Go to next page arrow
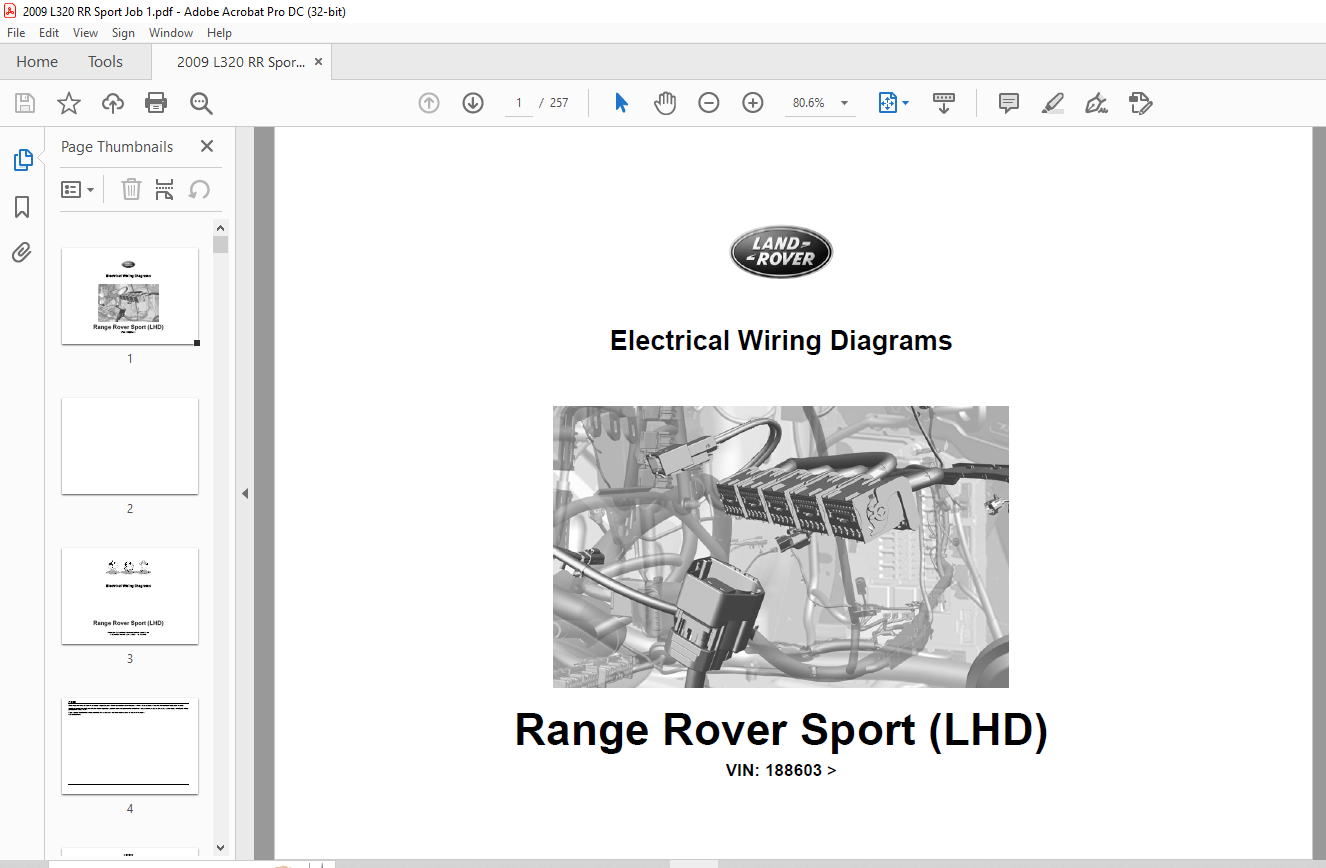Viewport: 1326px width, 868px height. tap(473, 103)
